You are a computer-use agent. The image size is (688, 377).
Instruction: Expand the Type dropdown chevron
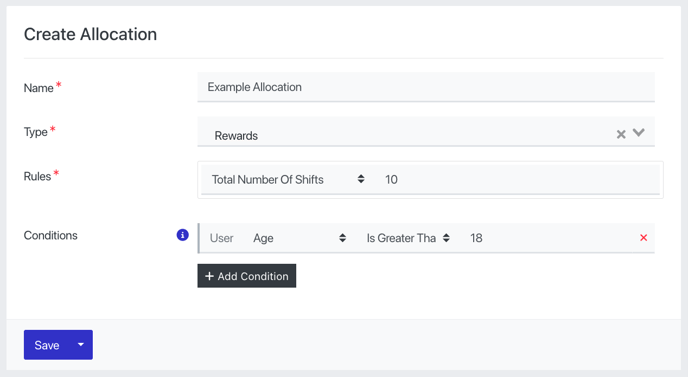point(638,132)
